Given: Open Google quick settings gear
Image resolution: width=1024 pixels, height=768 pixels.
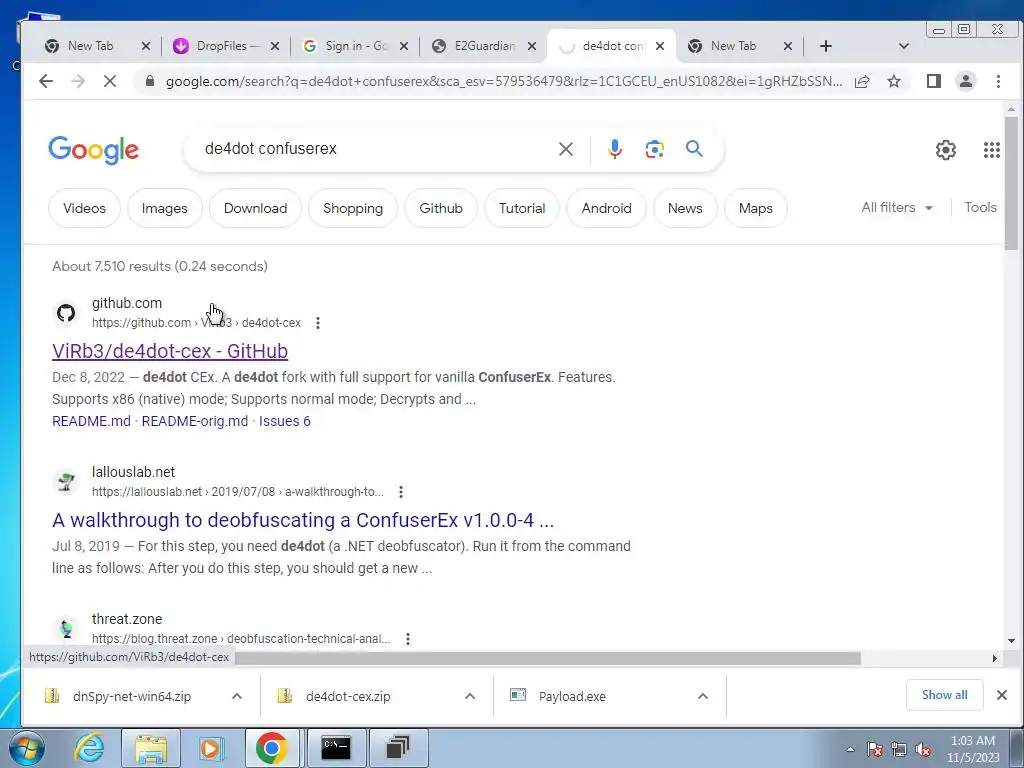Looking at the screenshot, I should (x=946, y=150).
